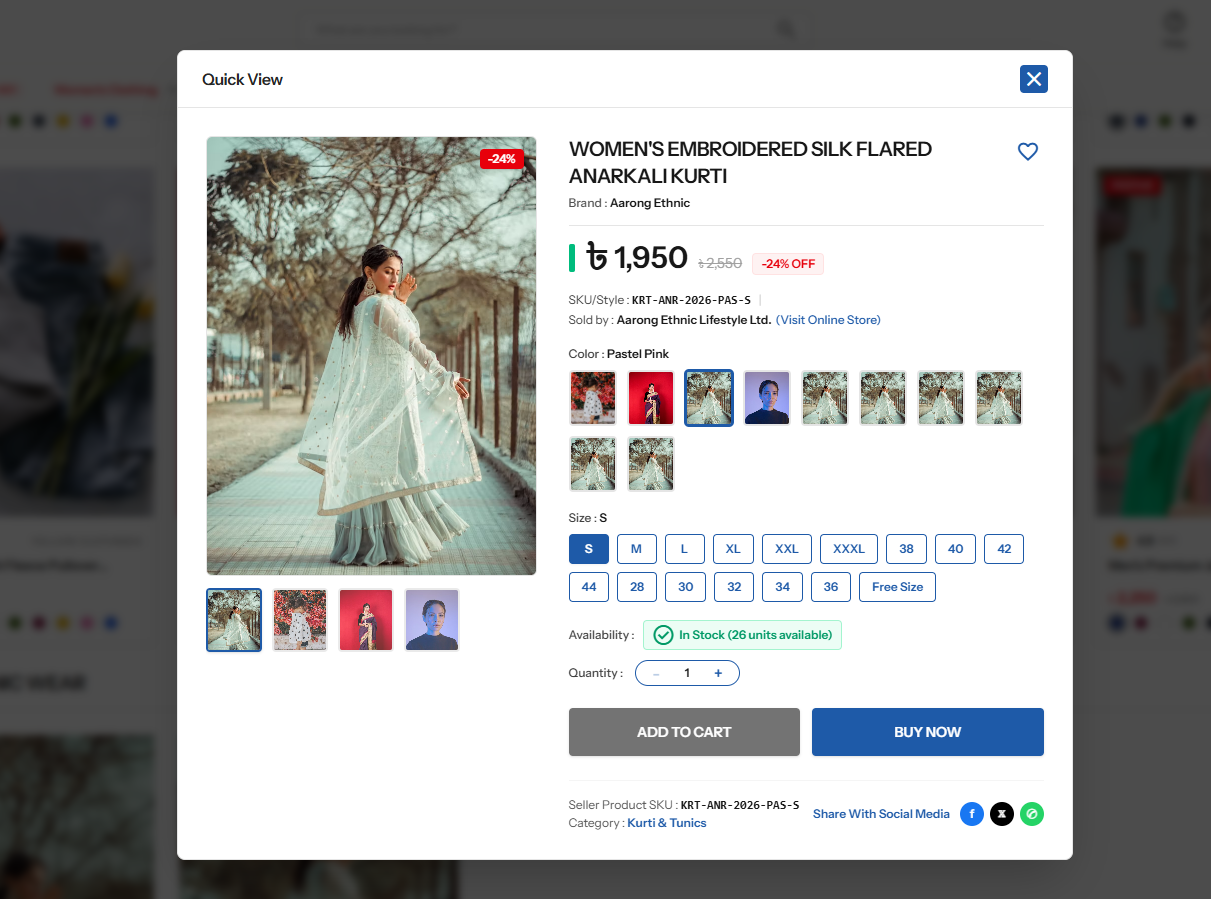Click seller name Aarong Ethnic Lifestyle Ltd.
Viewport: 1211px width, 899px height.
tap(694, 320)
